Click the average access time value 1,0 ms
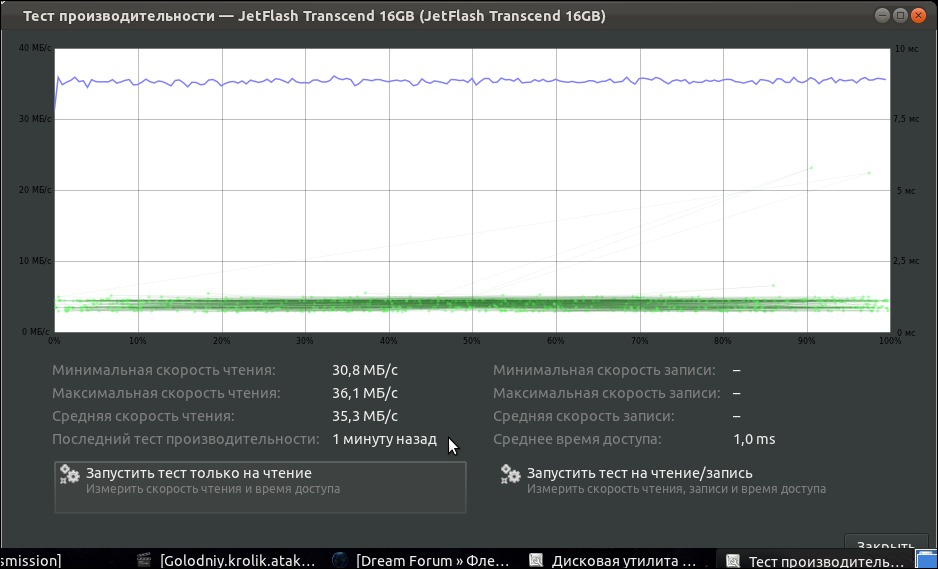Viewport: 938px width, 569px height. (754, 439)
